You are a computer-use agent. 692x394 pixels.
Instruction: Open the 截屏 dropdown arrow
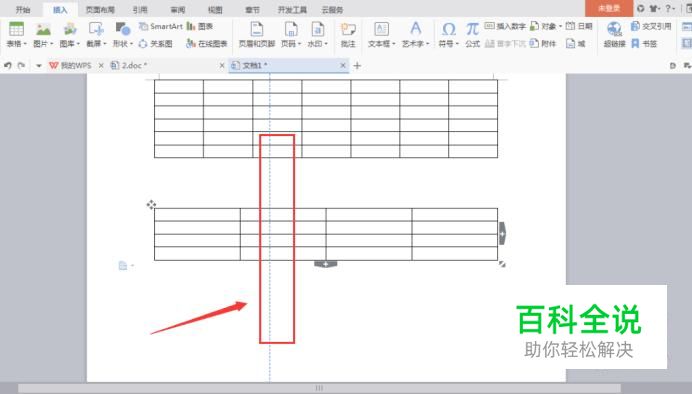click(x=105, y=44)
